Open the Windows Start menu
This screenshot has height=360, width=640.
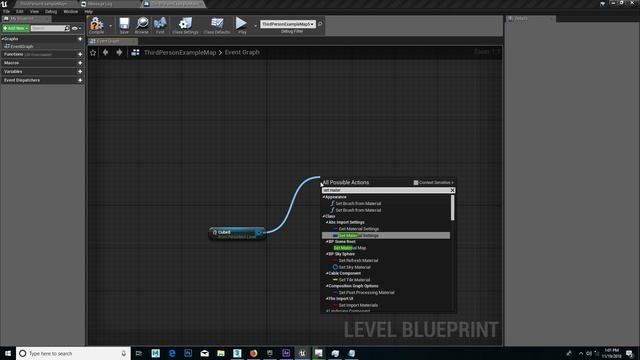(8, 353)
